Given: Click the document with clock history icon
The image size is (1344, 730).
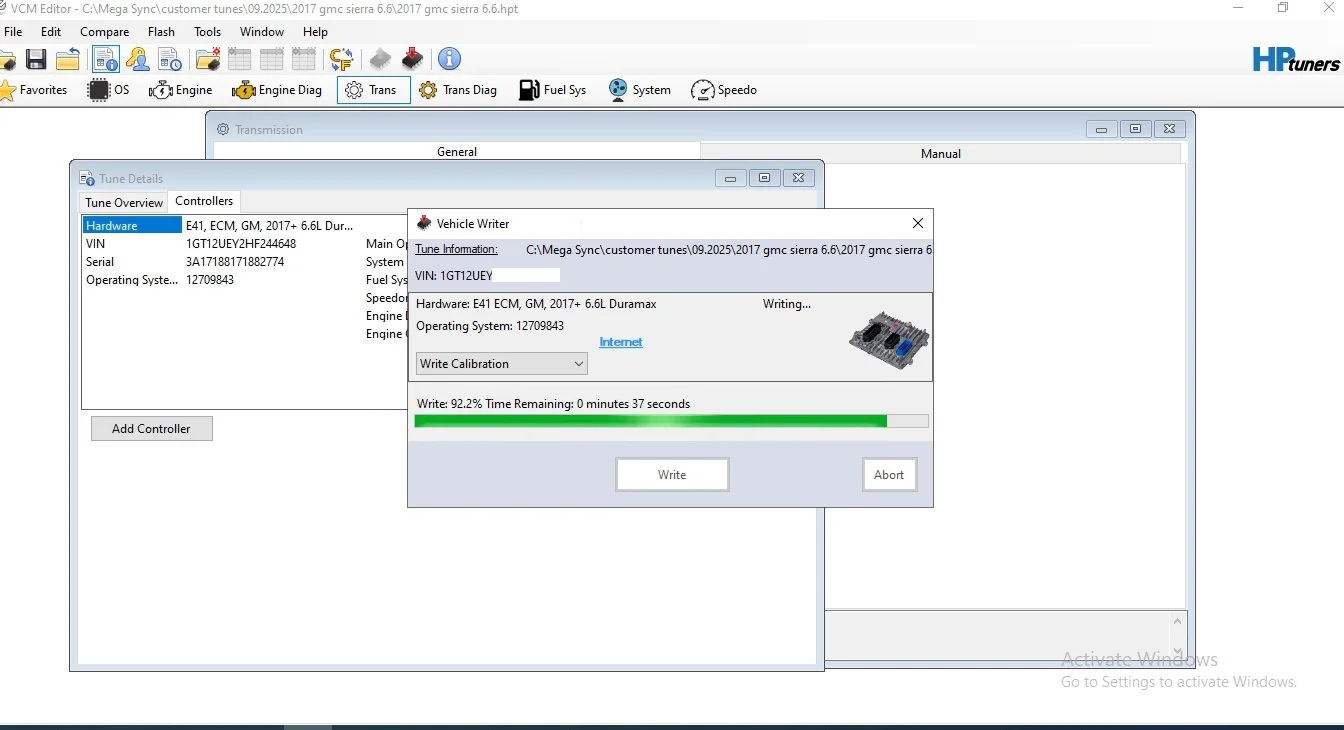Looking at the screenshot, I should [168, 59].
